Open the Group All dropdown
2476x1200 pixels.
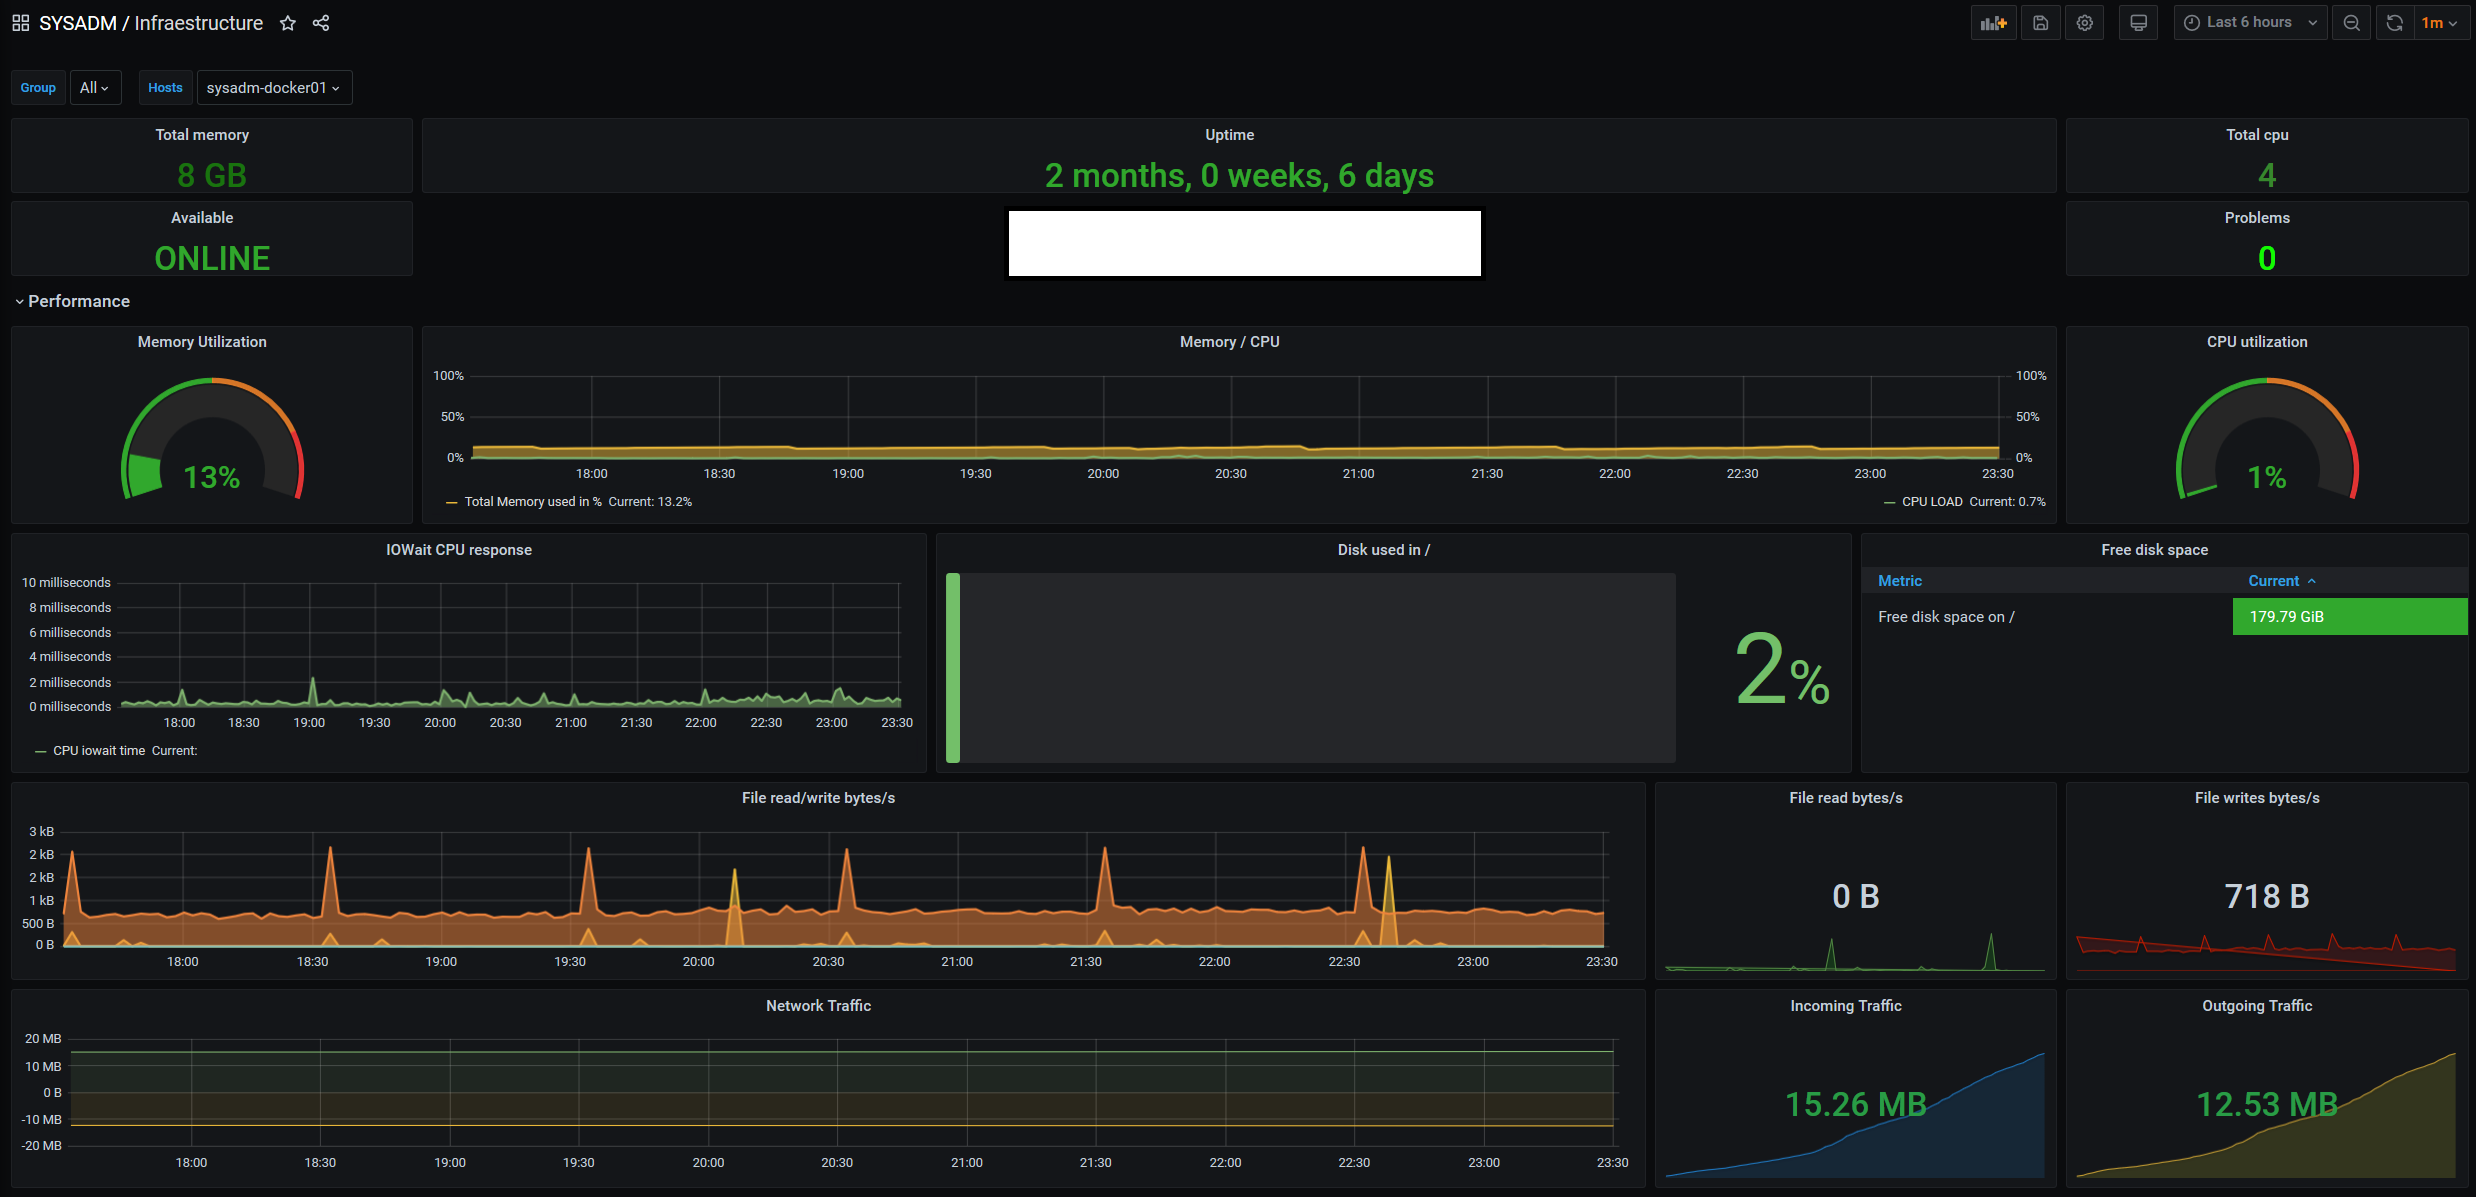(x=95, y=88)
